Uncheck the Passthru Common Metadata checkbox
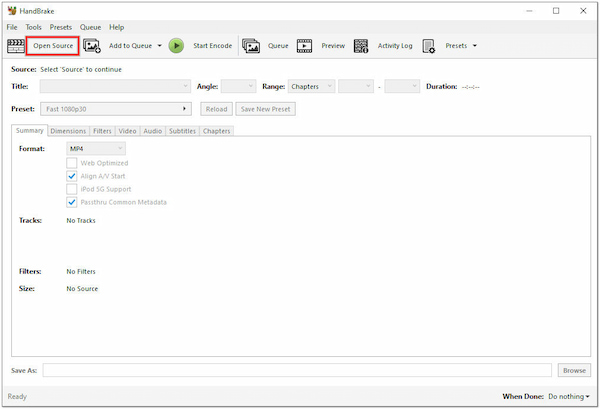 click(x=72, y=202)
